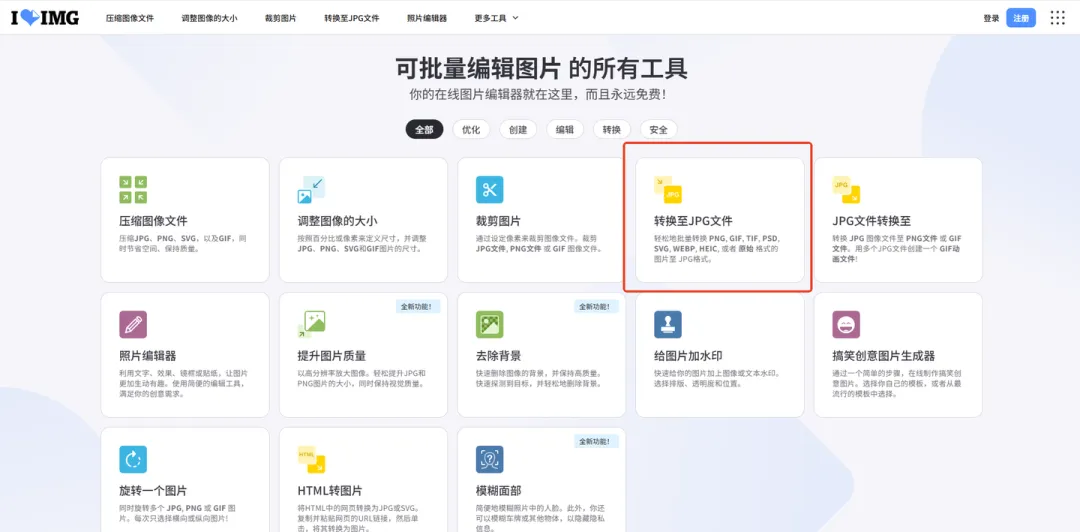Click the 压缩图像文件 card description text
Viewport: 1080px width, 532px height.
(183, 243)
